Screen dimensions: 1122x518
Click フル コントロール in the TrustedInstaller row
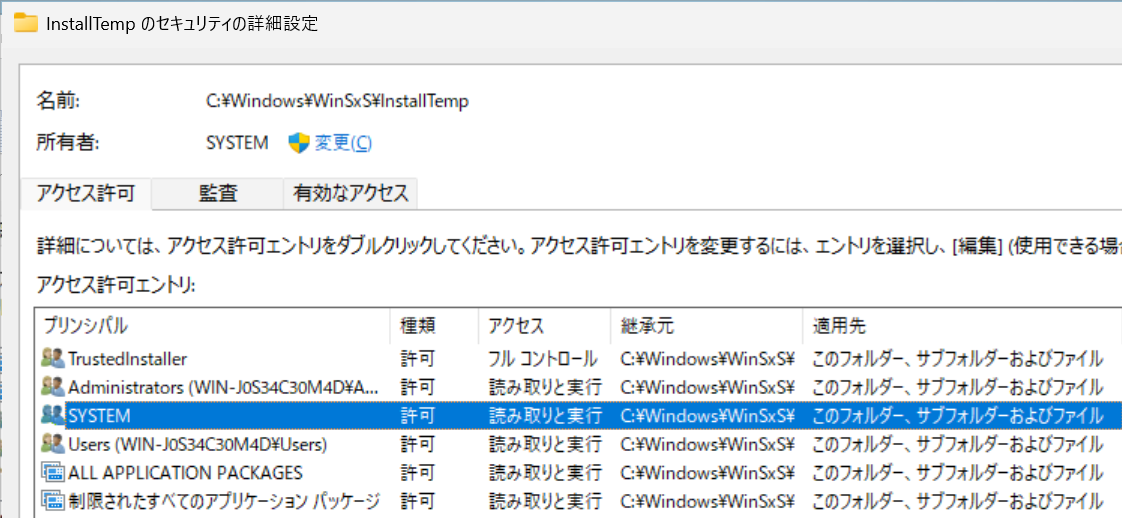pyautogui.click(x=542, y=358)
